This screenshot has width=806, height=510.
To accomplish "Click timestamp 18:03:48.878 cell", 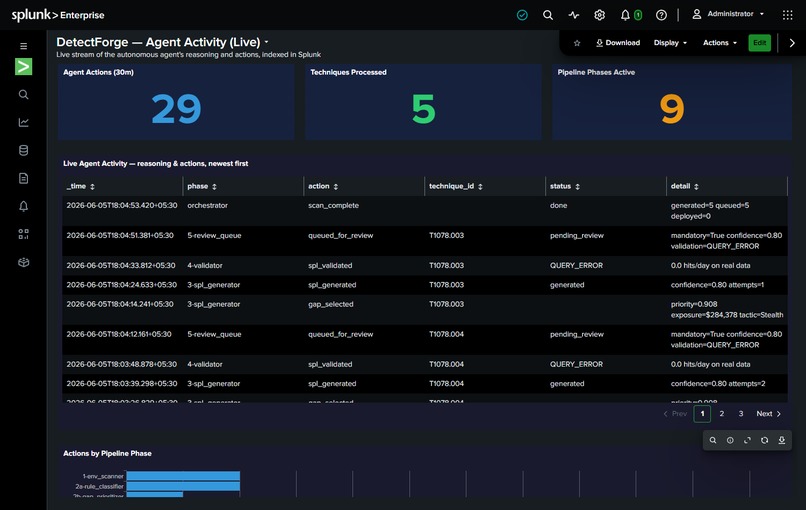I will [121, 364].
